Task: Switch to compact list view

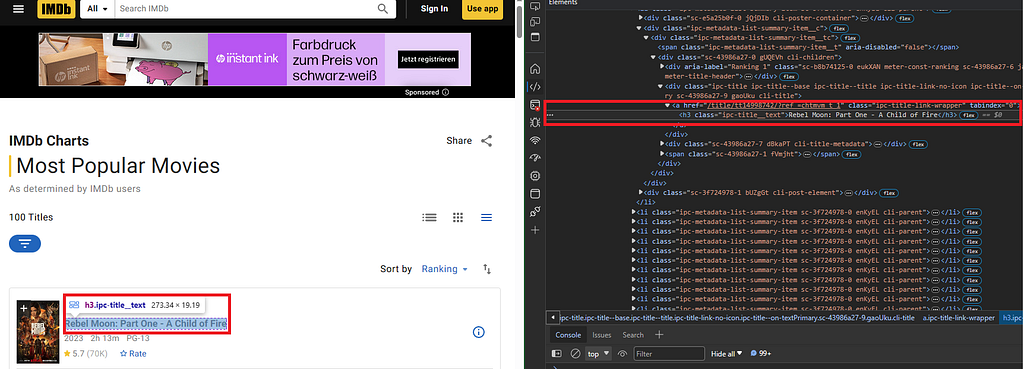Action: pos(487,217)
